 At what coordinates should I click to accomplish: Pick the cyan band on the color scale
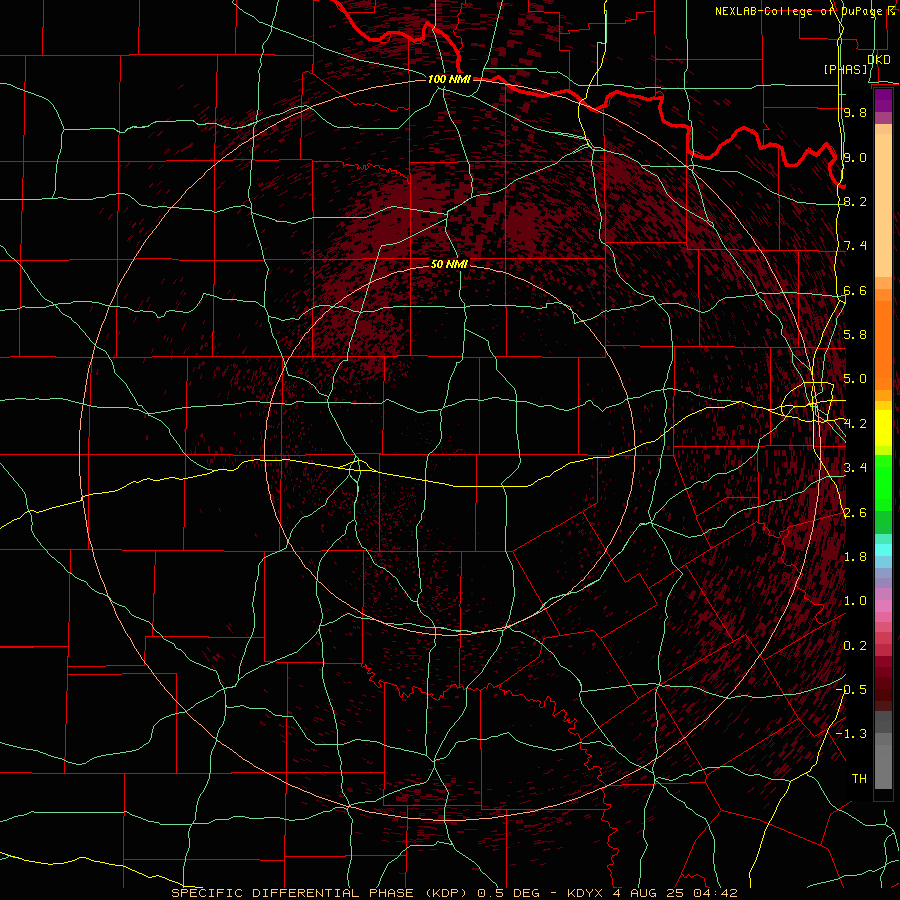[883, 550]
